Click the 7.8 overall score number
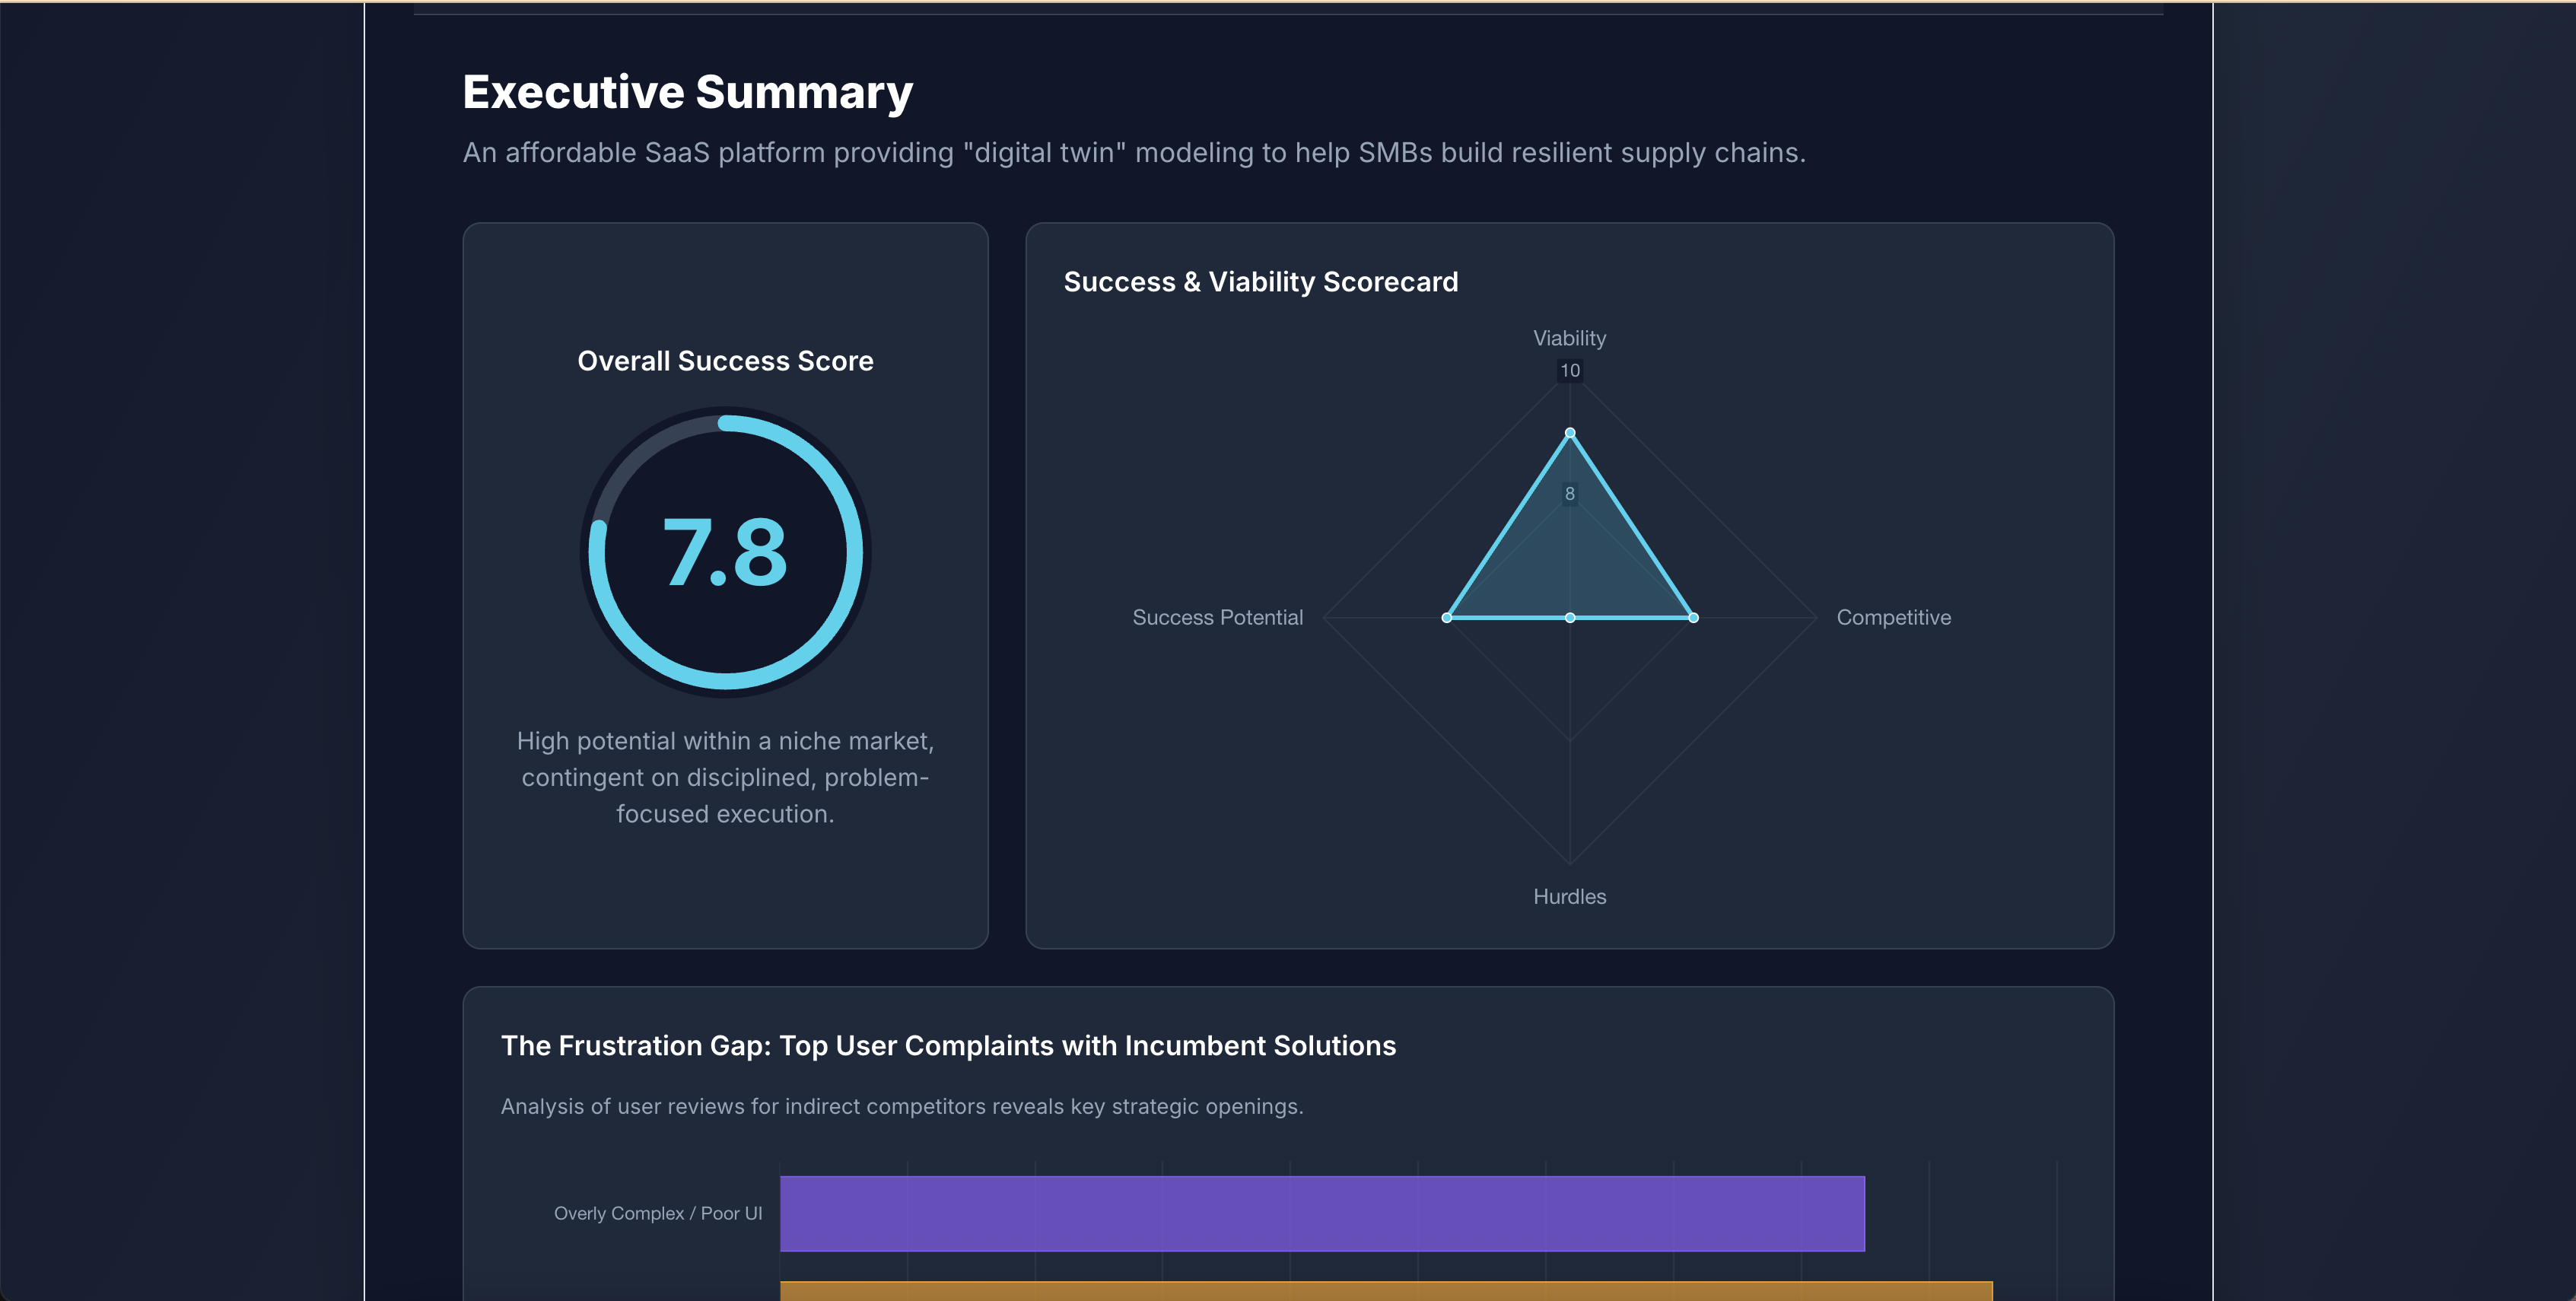Viewport: 2576px width, 1301px height. pyautogui.click(x=725, y=552)
